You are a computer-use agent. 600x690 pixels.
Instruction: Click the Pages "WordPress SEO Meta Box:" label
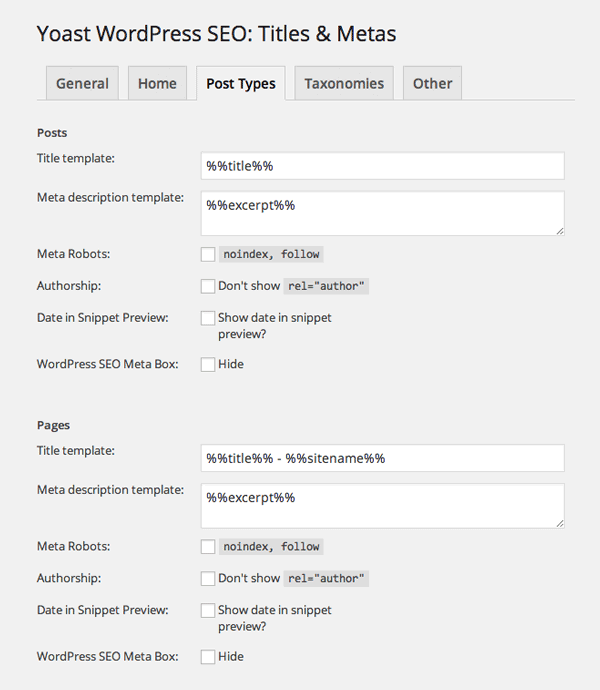pyautogui.click(x=108, y=657)
